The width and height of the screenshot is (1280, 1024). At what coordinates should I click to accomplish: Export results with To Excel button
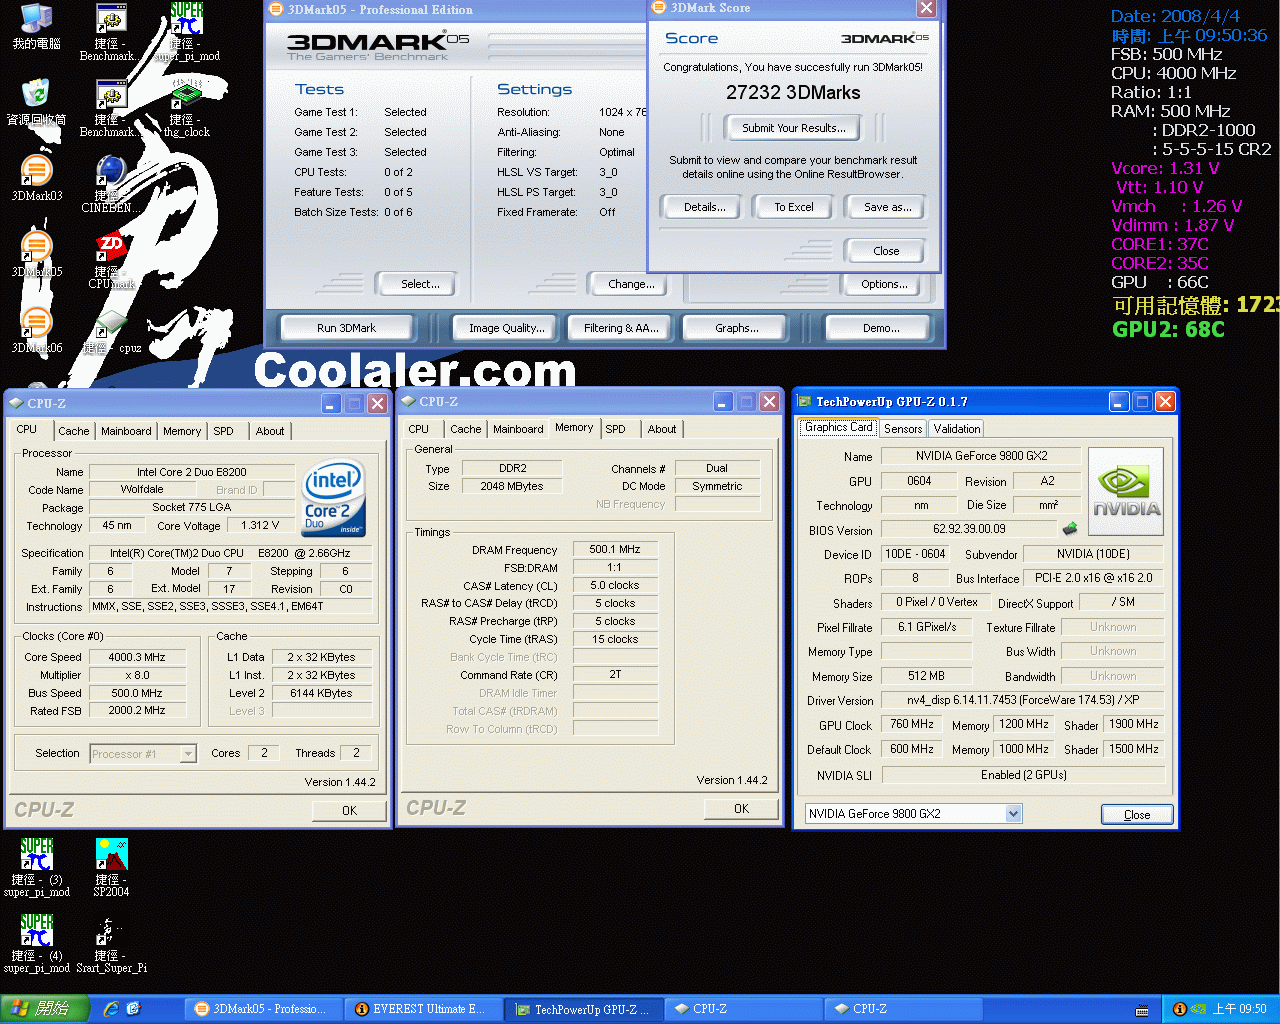coord(794,207)
